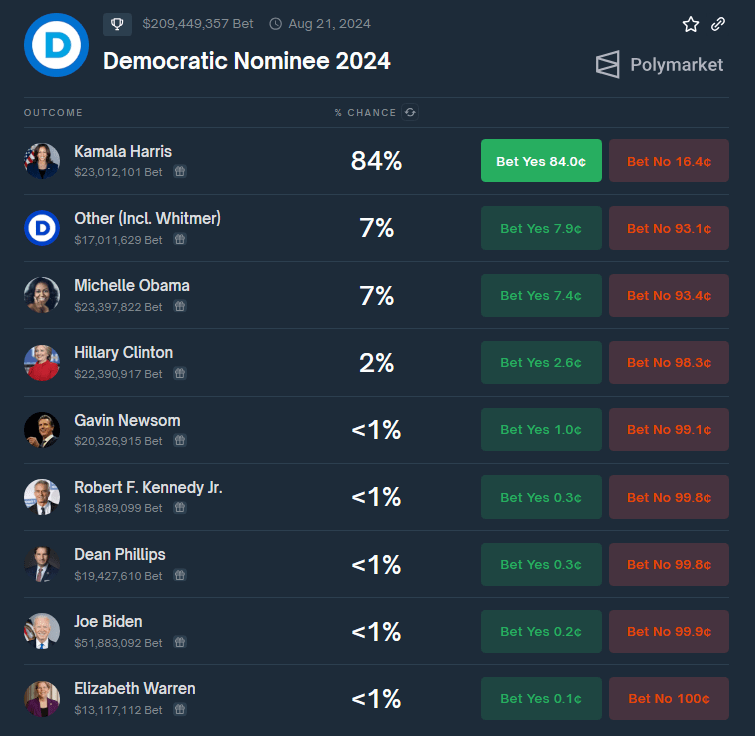
Task: Click the Polymarket logo
Action: [659, 65]
